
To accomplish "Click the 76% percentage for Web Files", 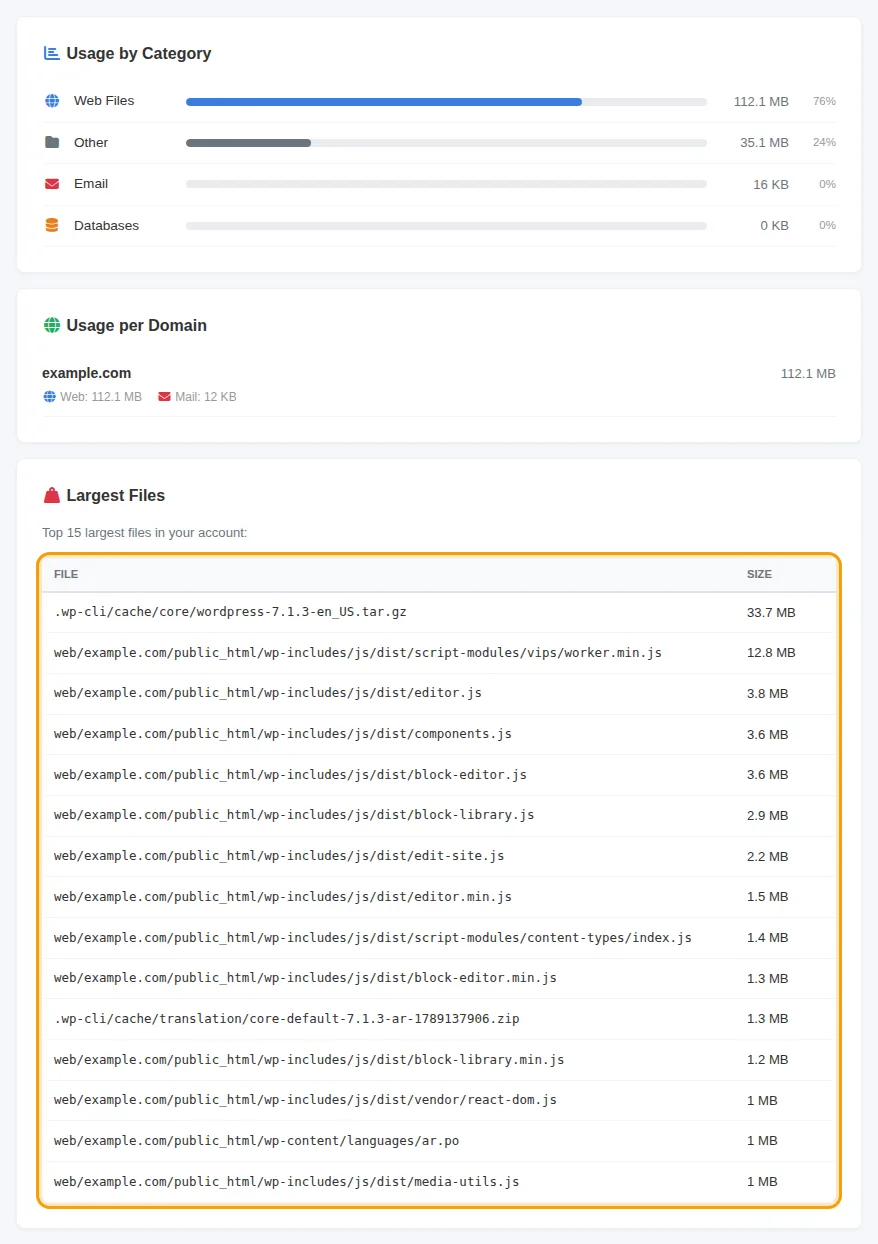I will pos(824,102).
